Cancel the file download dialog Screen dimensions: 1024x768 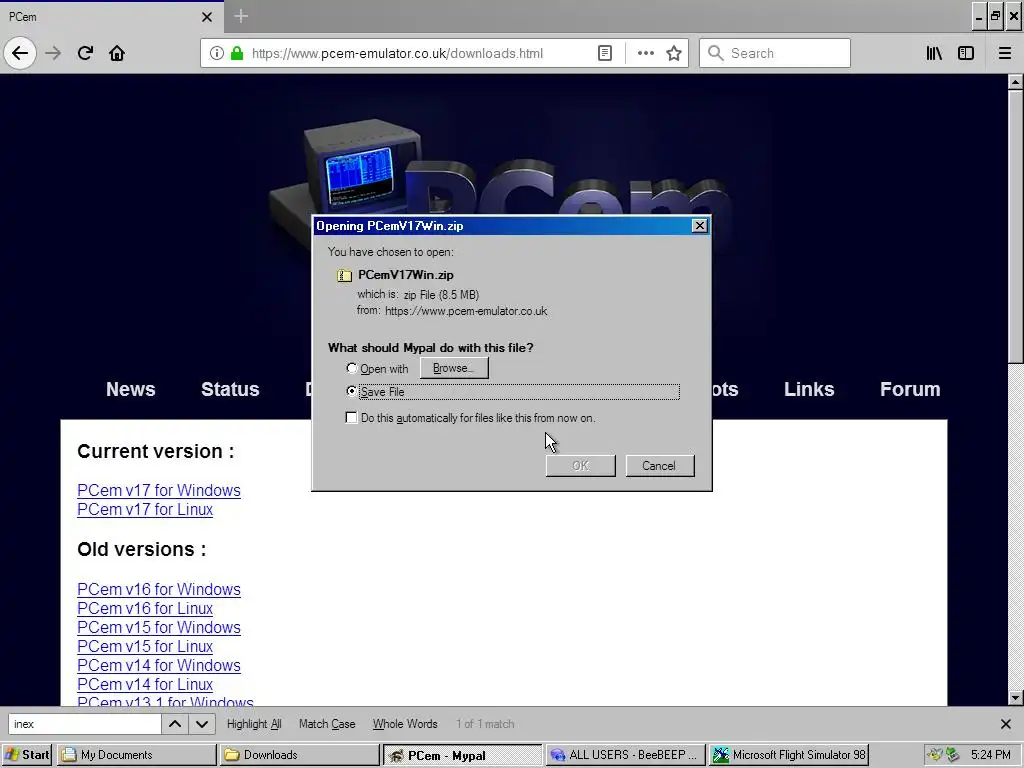(660, 466)
